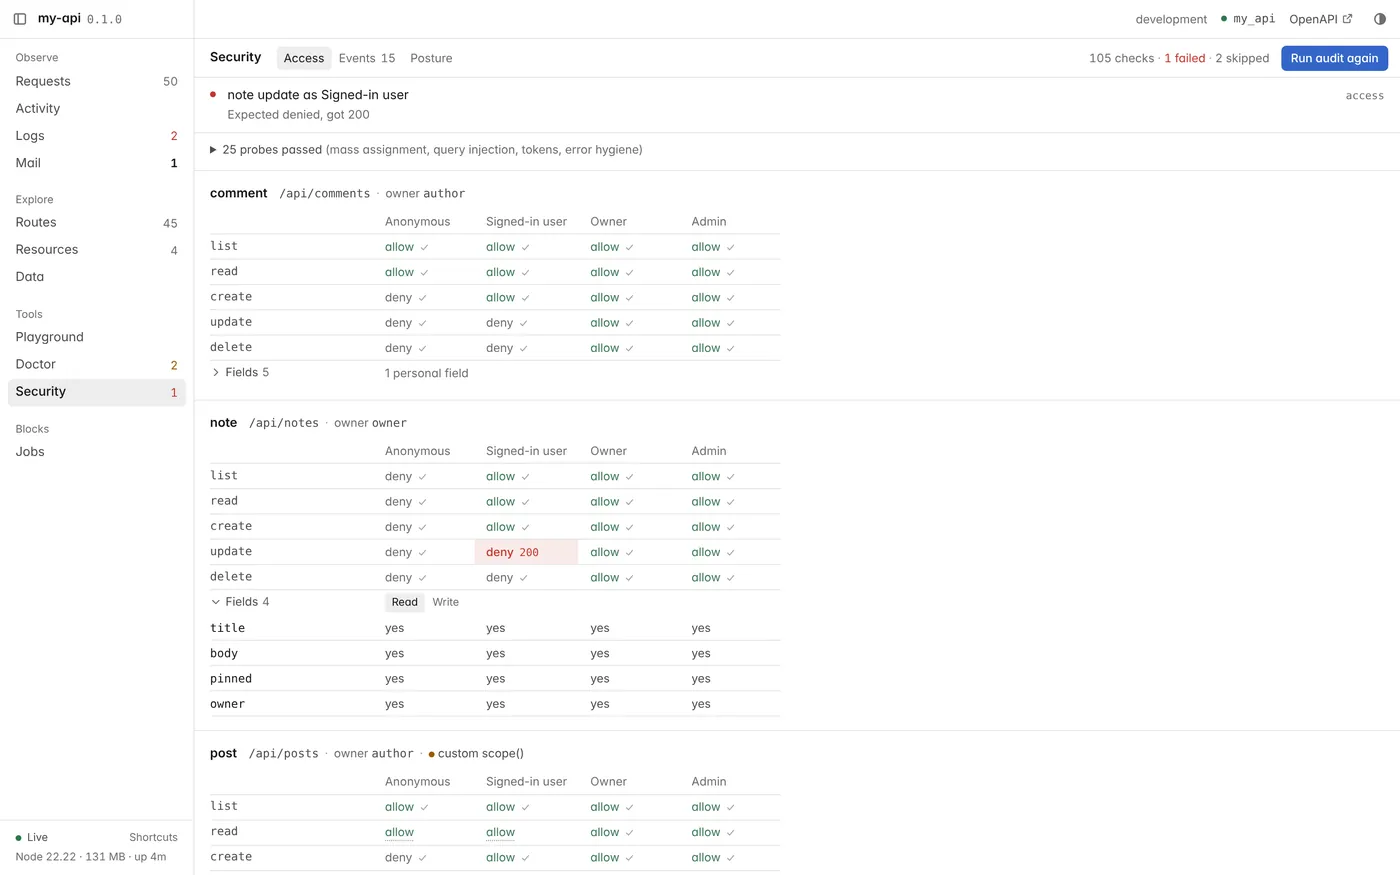Click the '1 failed' checks summary

click(1185, 58)
